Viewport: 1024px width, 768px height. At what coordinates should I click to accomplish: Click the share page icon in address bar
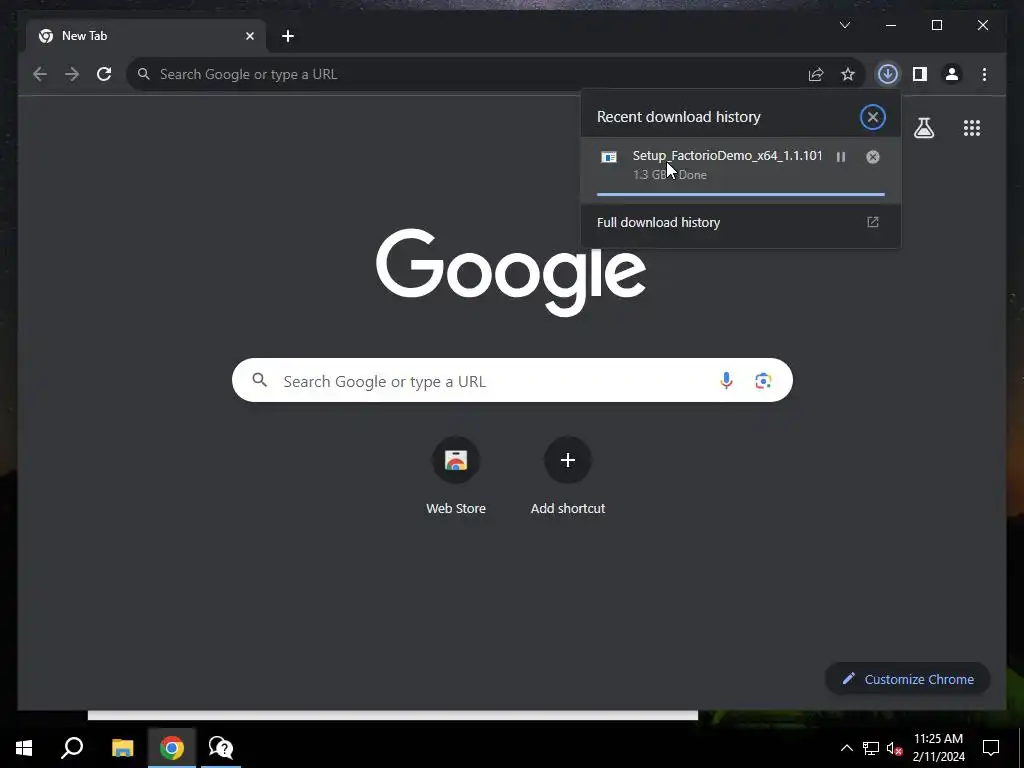tap(816, 74)
